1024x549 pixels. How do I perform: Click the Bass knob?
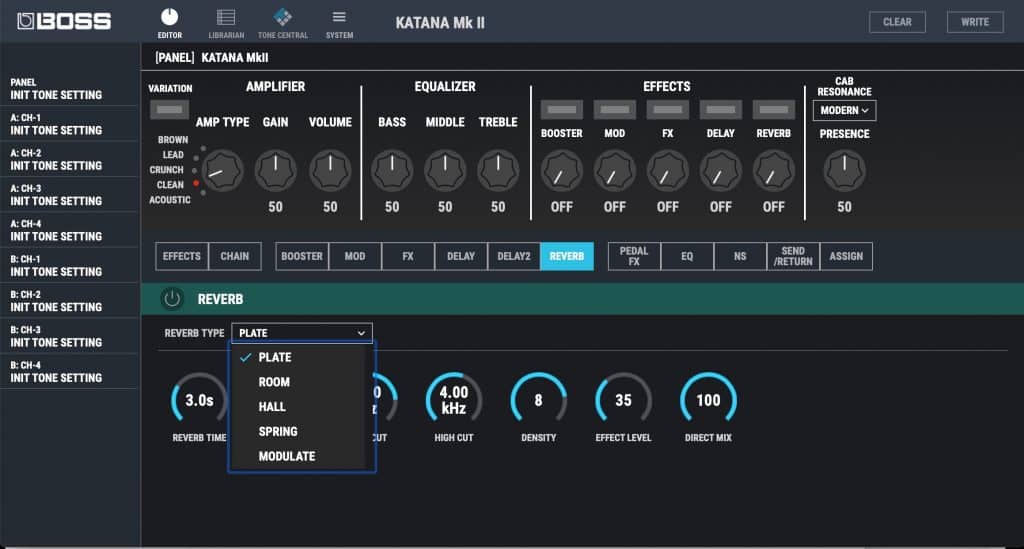click(392, 170)
